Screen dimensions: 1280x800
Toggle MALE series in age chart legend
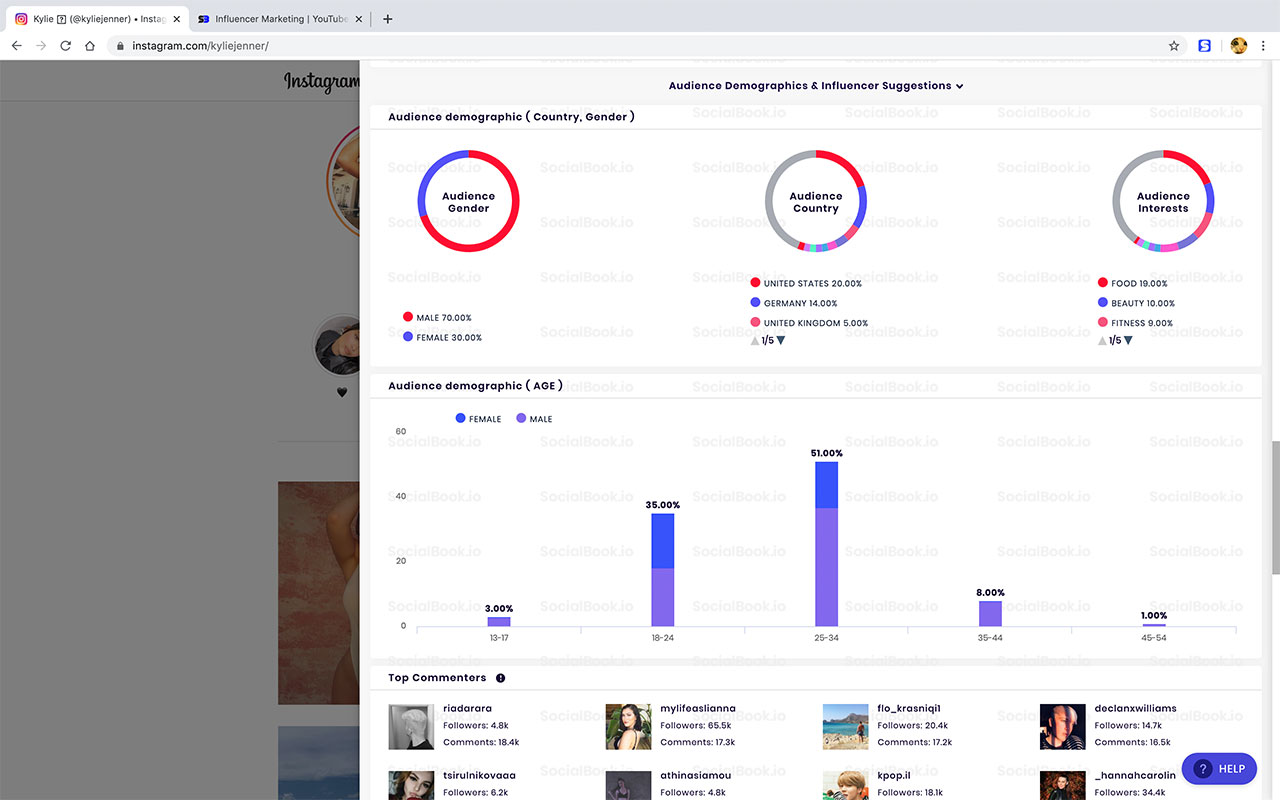click(x=535, y=419)
